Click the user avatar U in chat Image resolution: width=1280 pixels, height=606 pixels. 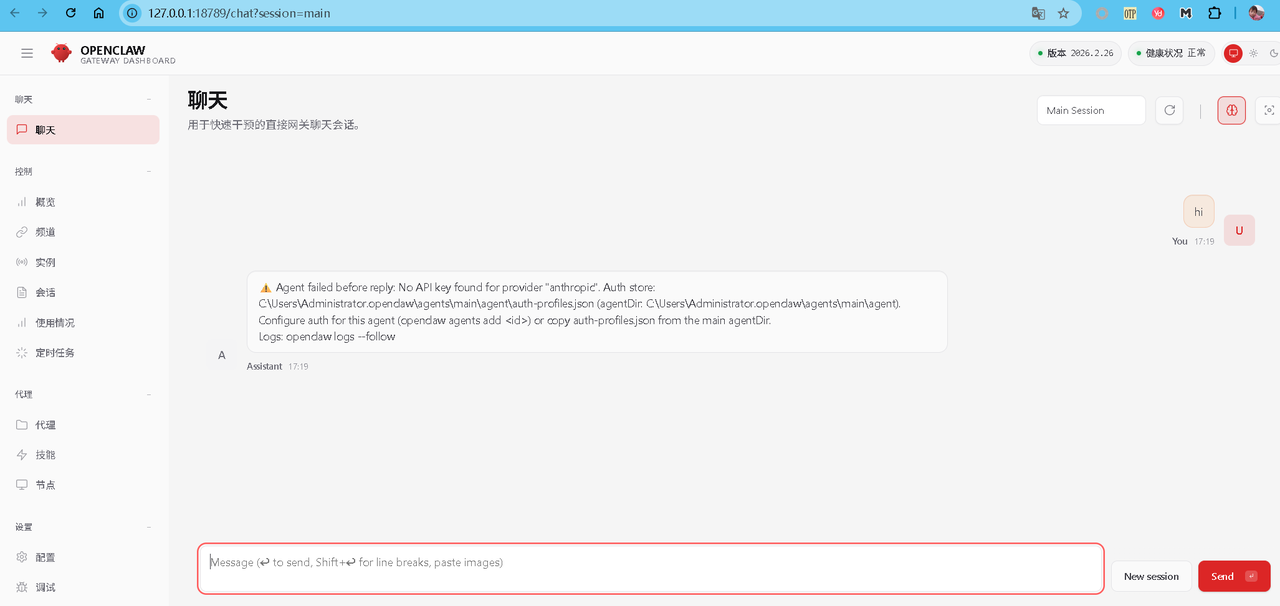click(1239, 230)
